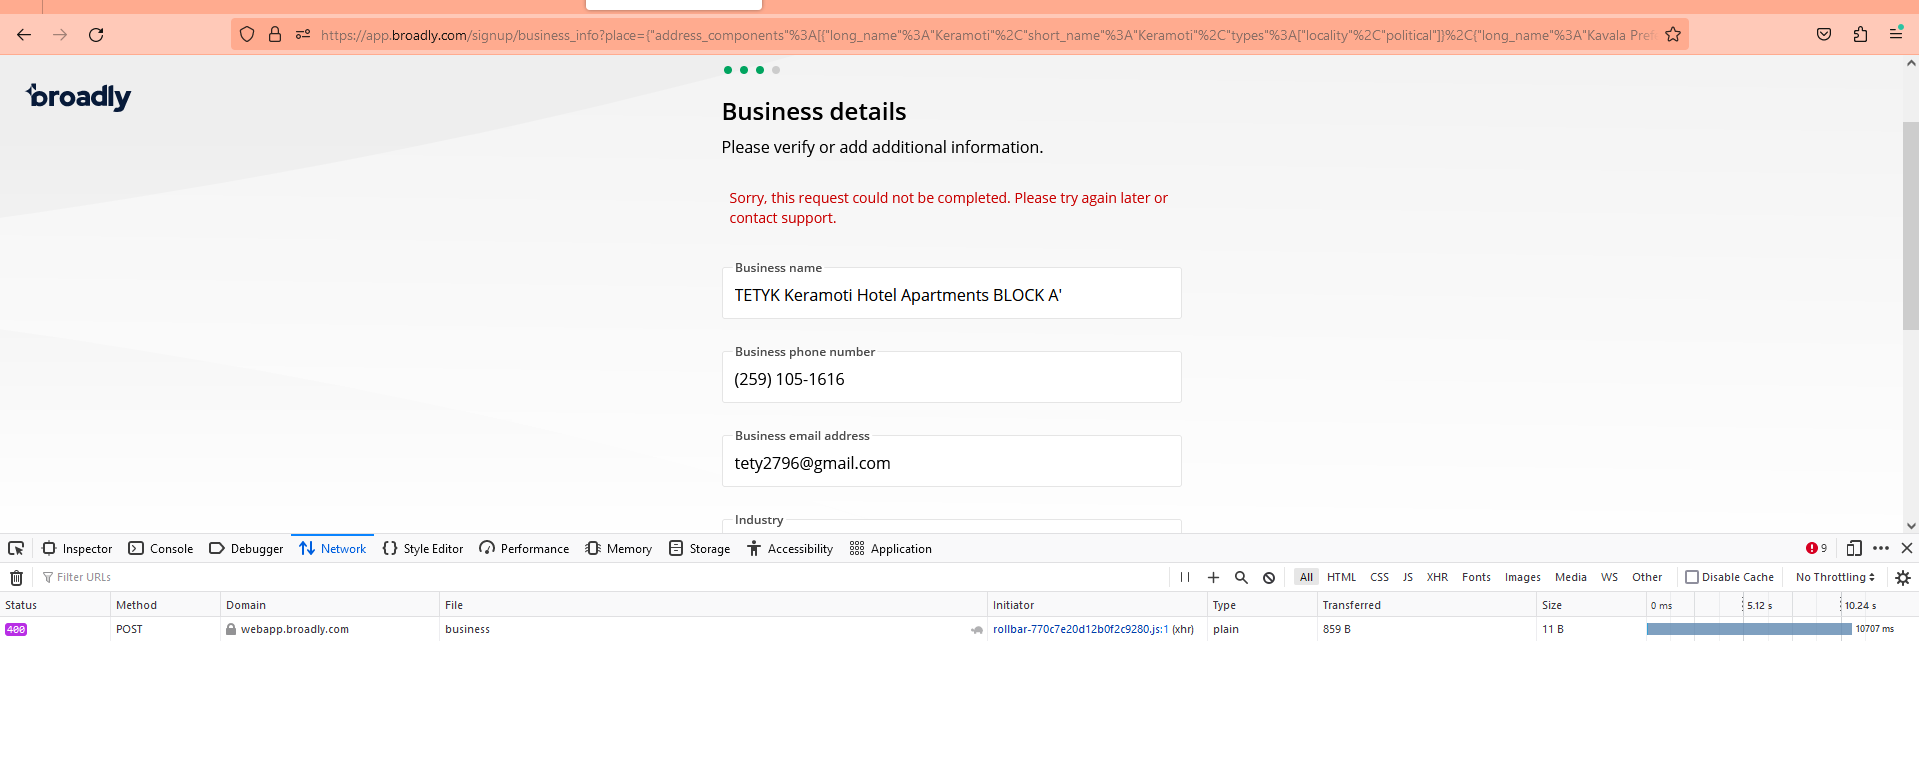This screenshot has width=1919, height=761.
Task: Toggle Responsive Design Mode icon
Action: click(x=1854, y=548)
